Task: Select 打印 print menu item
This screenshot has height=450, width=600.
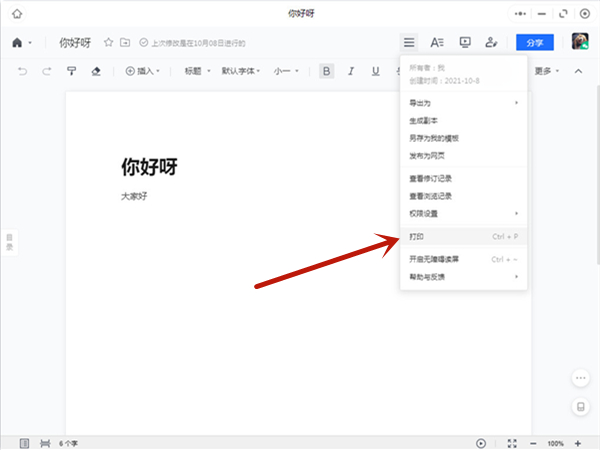Action: coord(463,236)
